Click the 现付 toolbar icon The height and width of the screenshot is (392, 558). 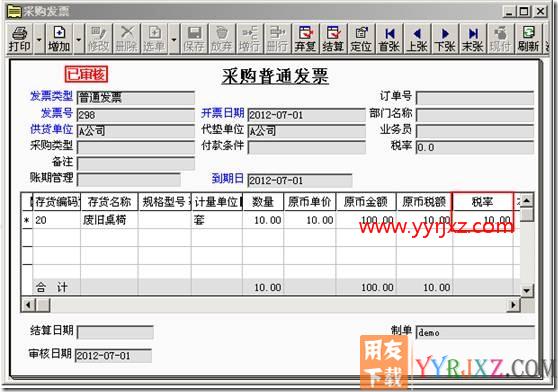pos(500,39)
